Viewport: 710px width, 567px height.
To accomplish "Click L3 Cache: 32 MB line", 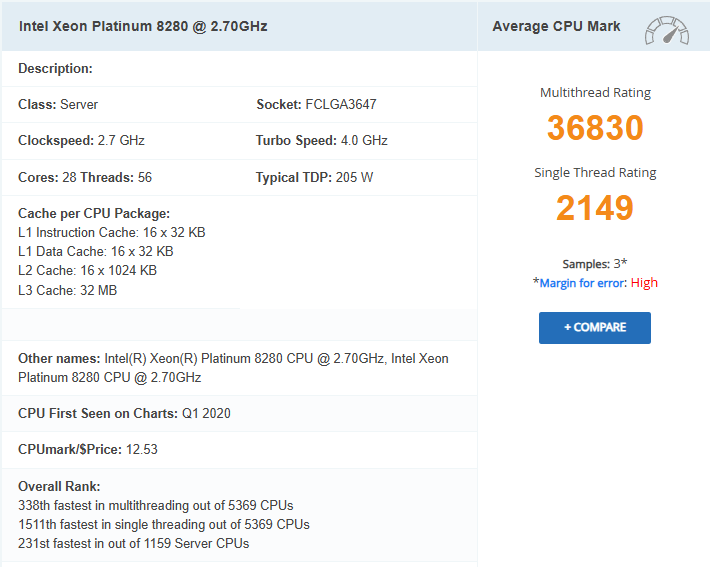I will pyautogui.click(x=67, y=290).
